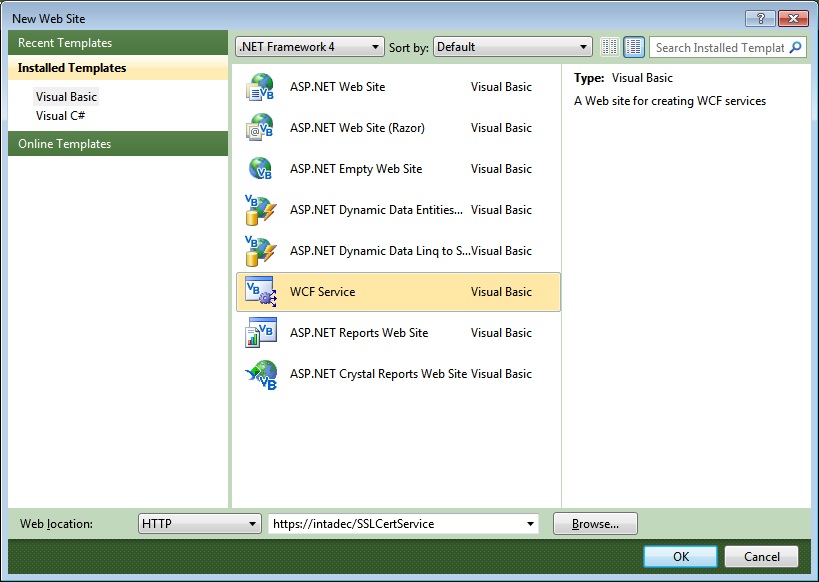Expand the Online Templates section

pos(118,144)
